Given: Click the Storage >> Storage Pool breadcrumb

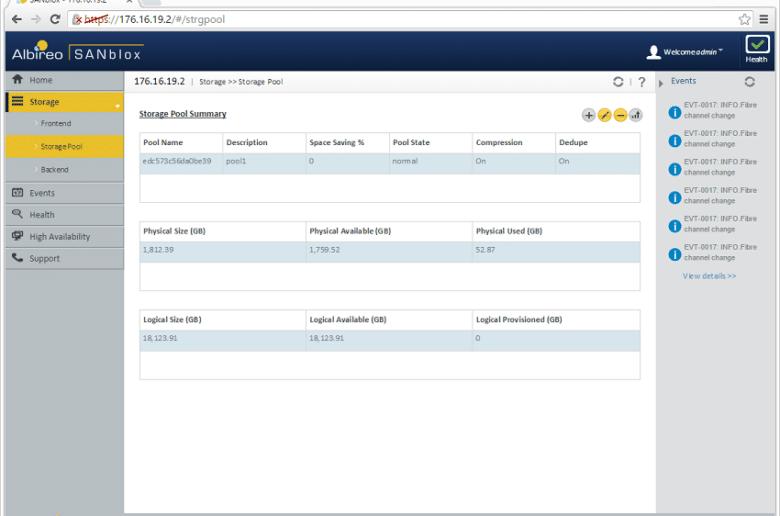Looking at the screenshot, I should click(241, 82).
